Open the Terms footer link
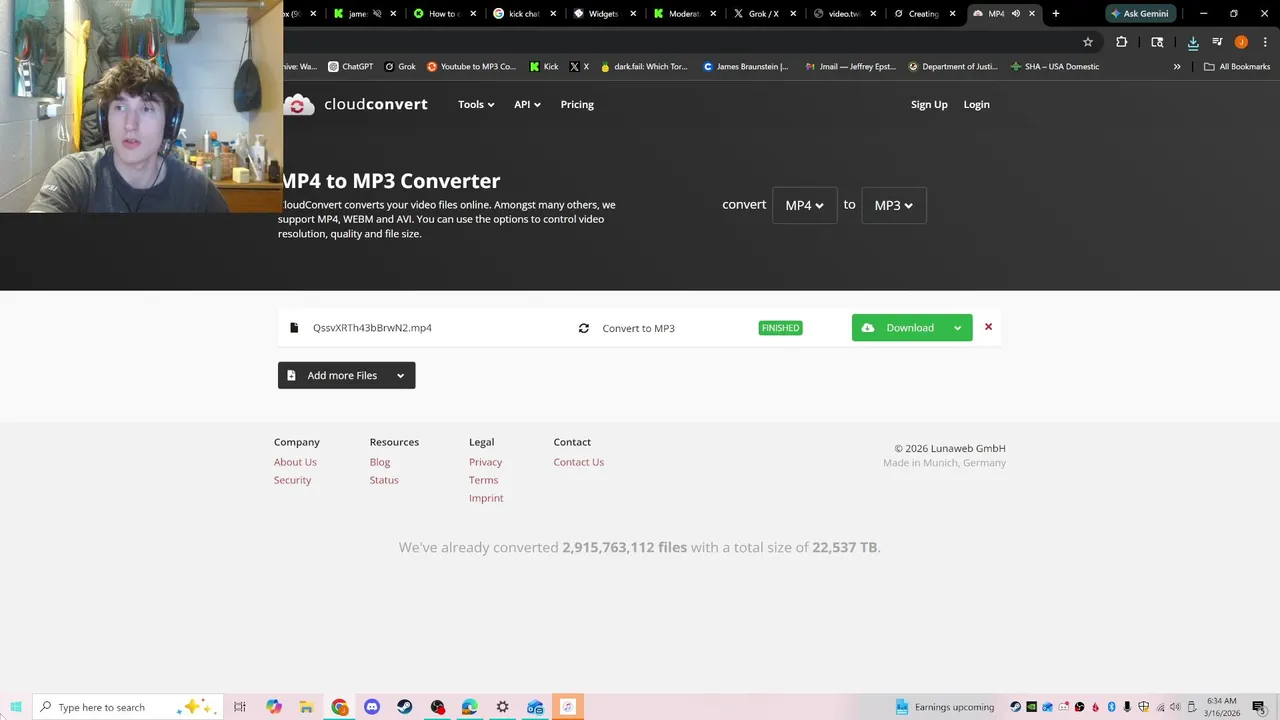1280x720 pixels. tap(483, 480)
